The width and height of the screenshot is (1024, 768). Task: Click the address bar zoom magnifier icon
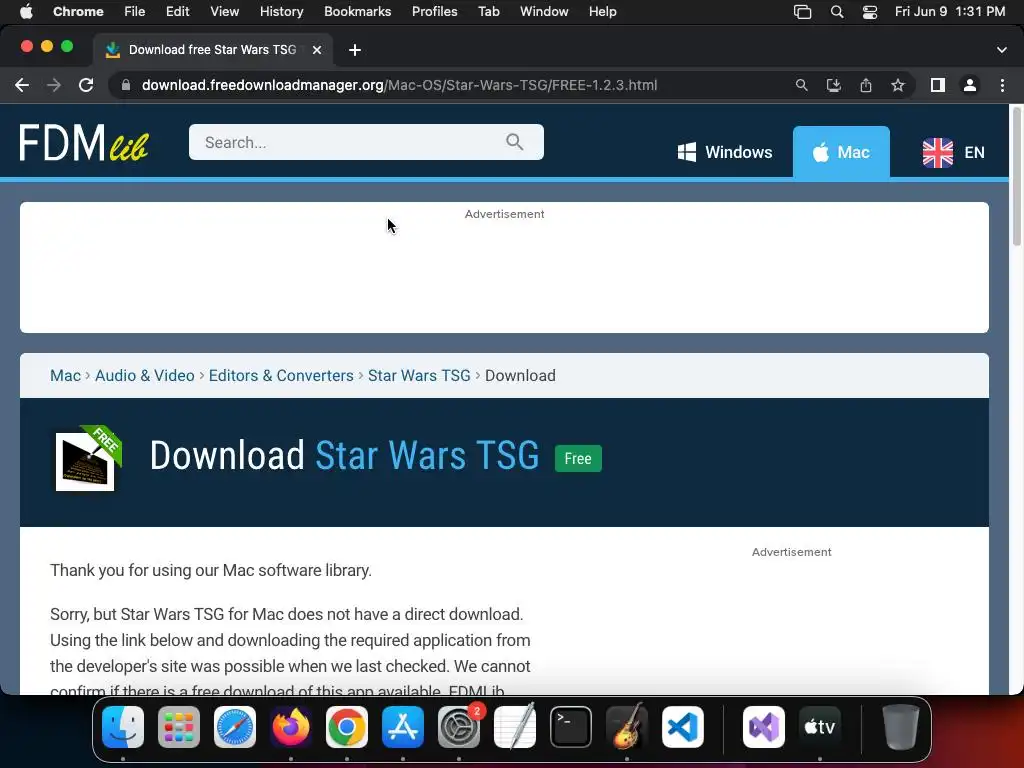click(x=801, y=85)
